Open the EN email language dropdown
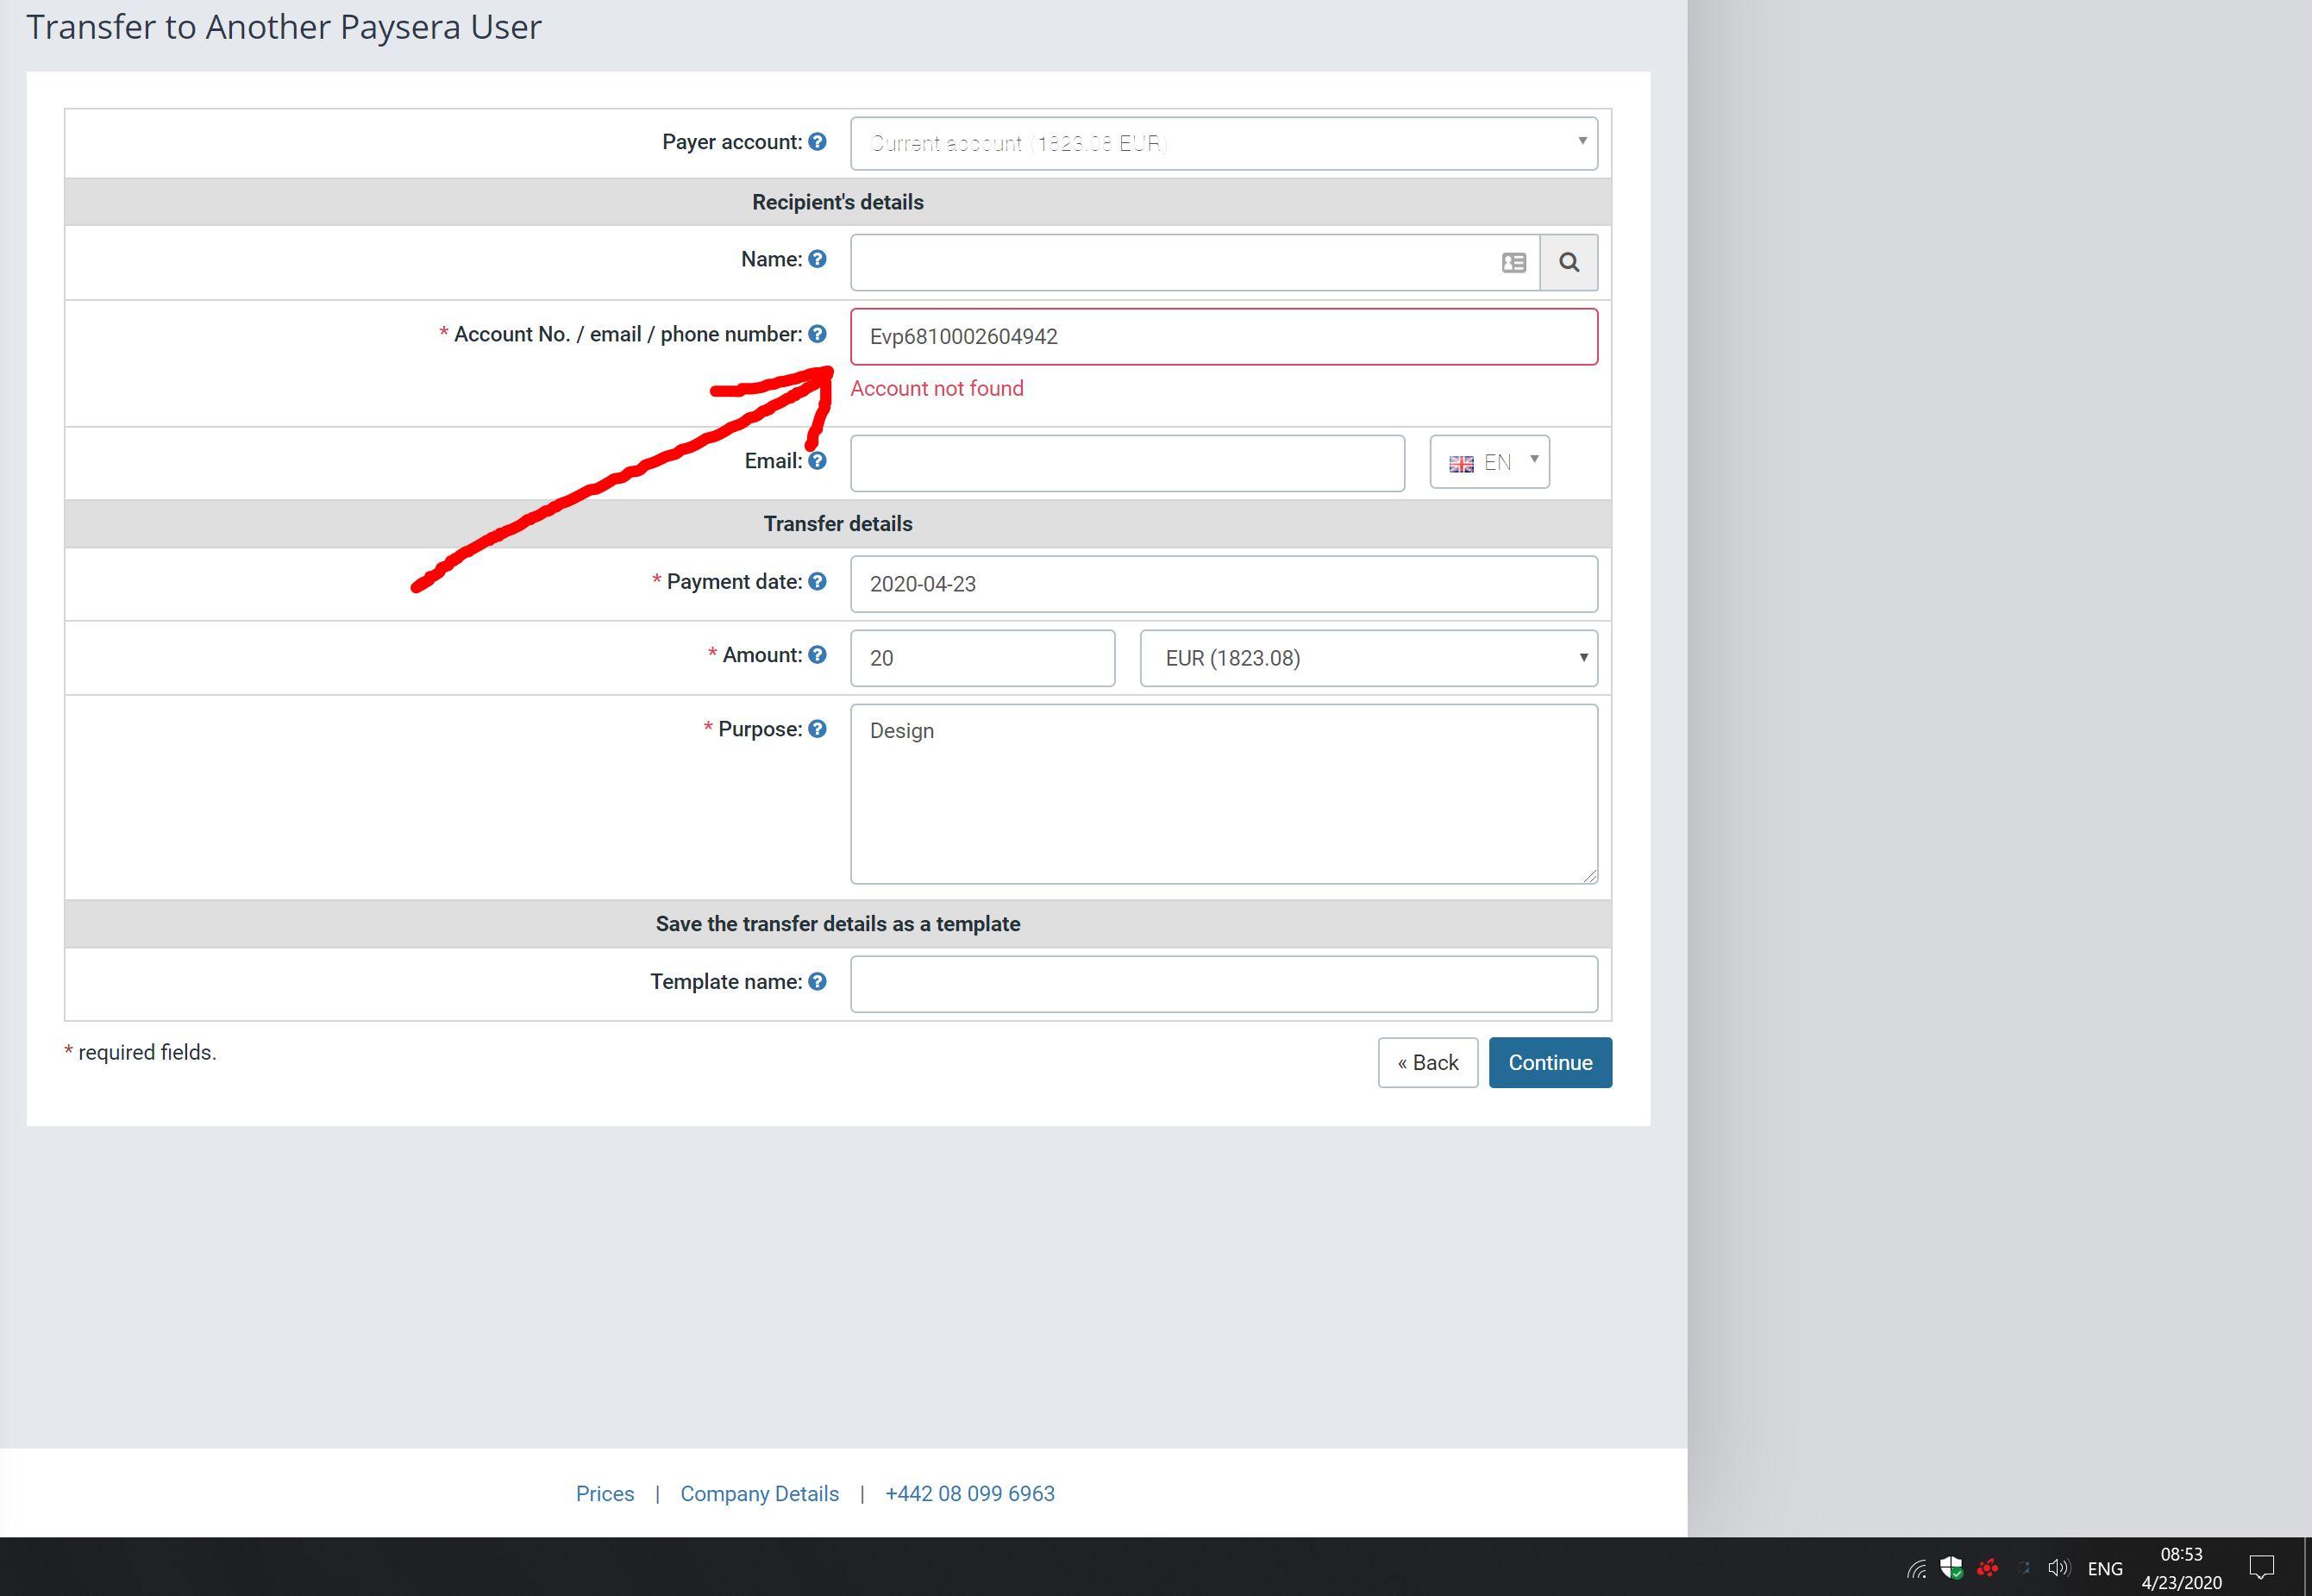Image resolution: width=2312 pixels, height=1596 pixels. 1490,462
